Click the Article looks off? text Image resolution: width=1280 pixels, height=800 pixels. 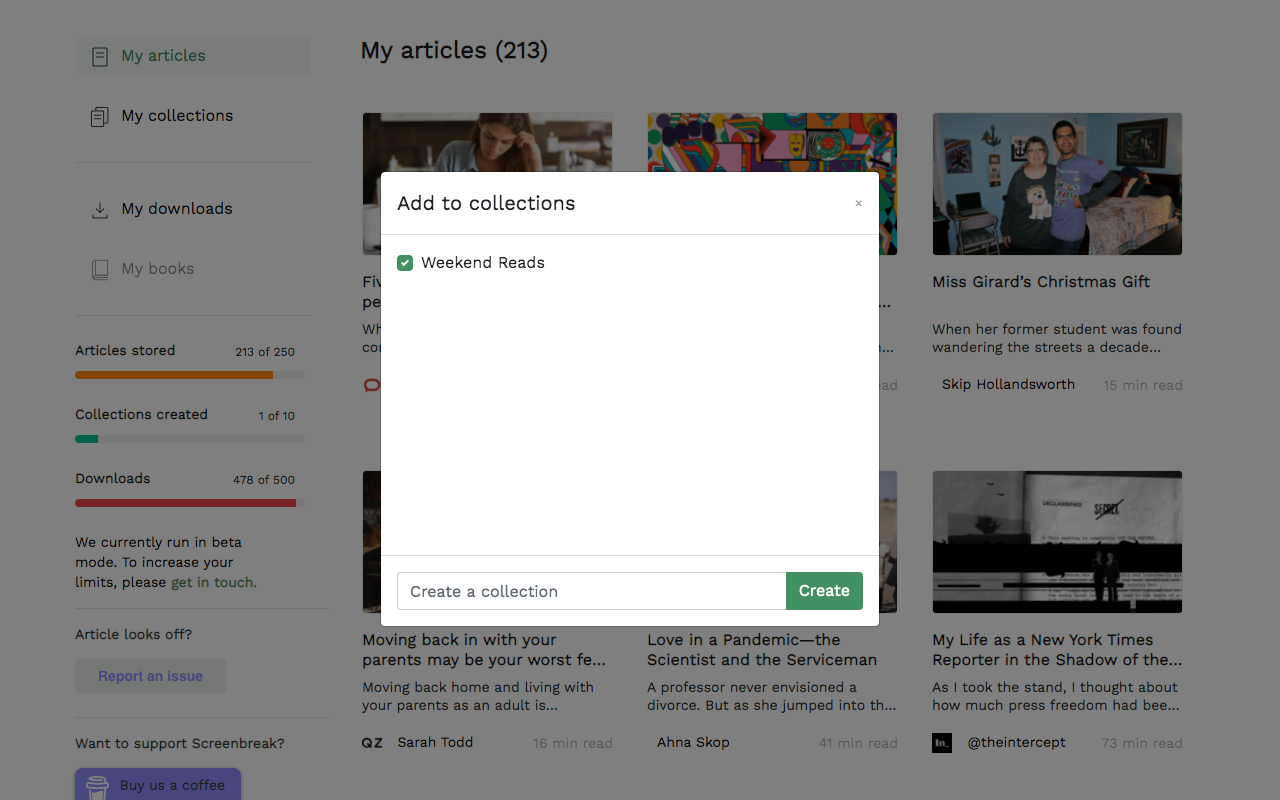click(134, 634)
